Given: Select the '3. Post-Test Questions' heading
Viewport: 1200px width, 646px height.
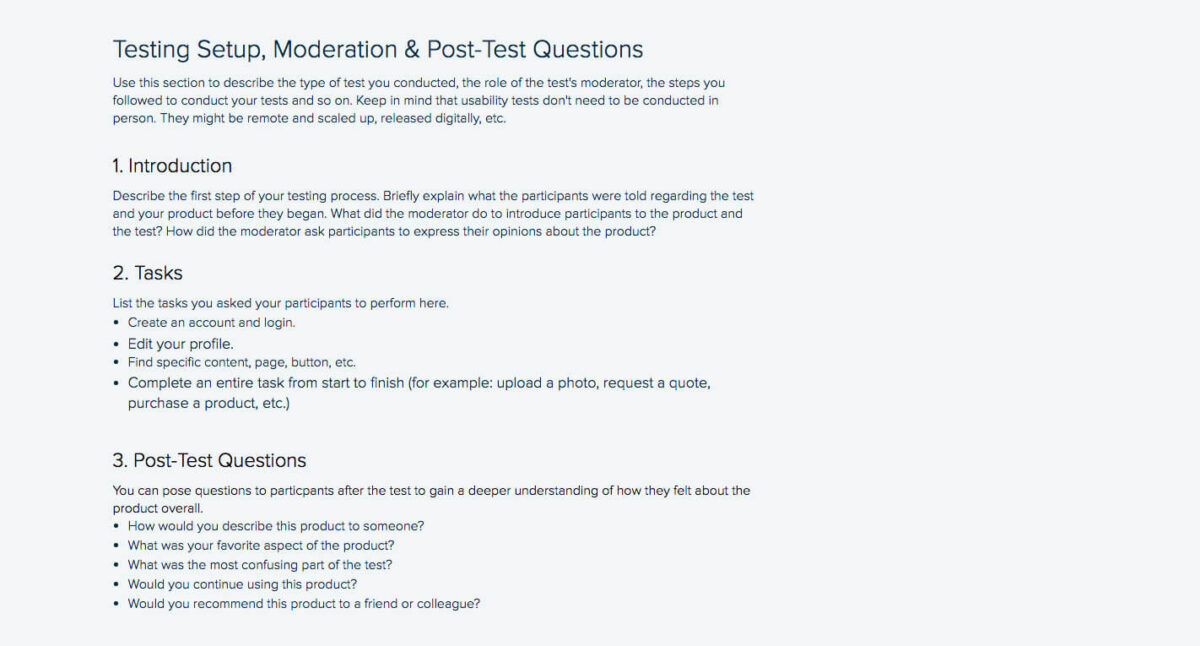Looking at the screenshot, I should [209, 461].
